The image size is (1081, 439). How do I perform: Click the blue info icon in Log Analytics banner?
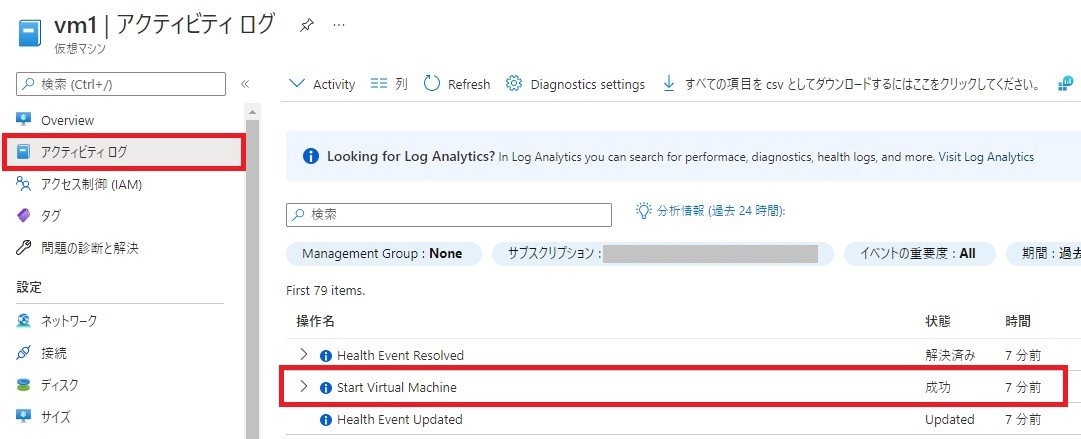(x=311, y=156)
